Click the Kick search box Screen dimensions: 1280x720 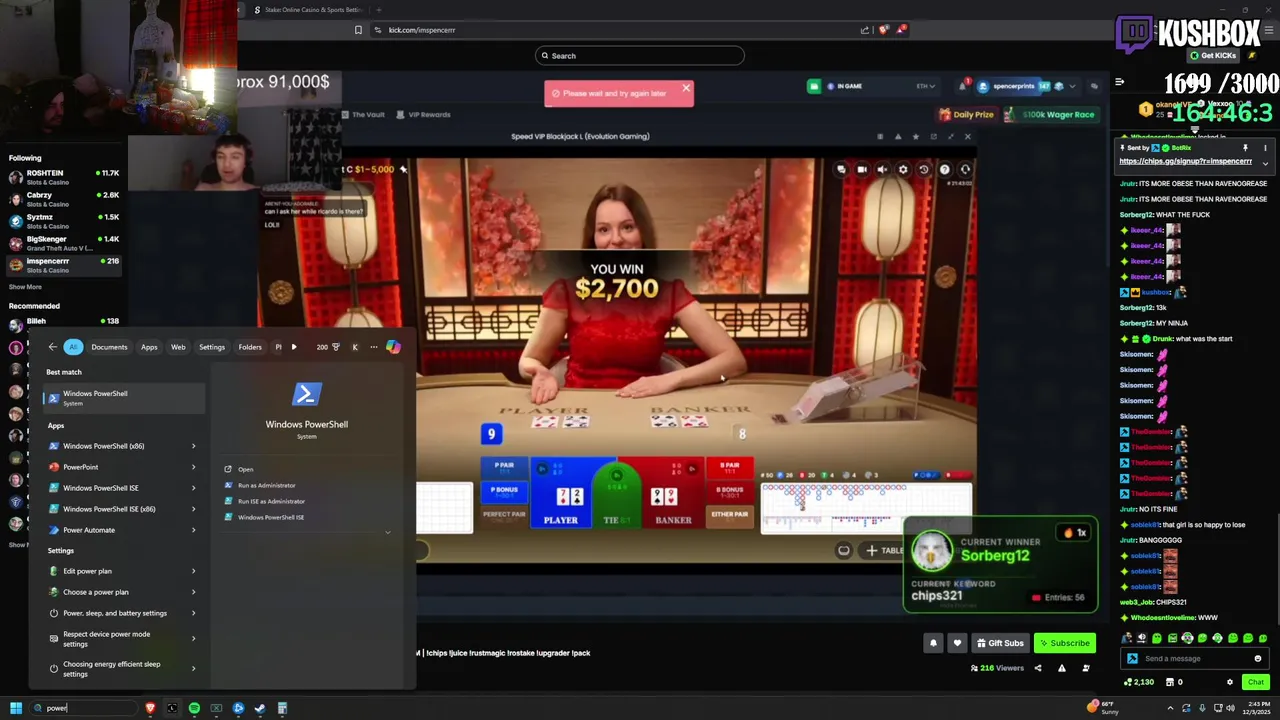coord(640,56)
